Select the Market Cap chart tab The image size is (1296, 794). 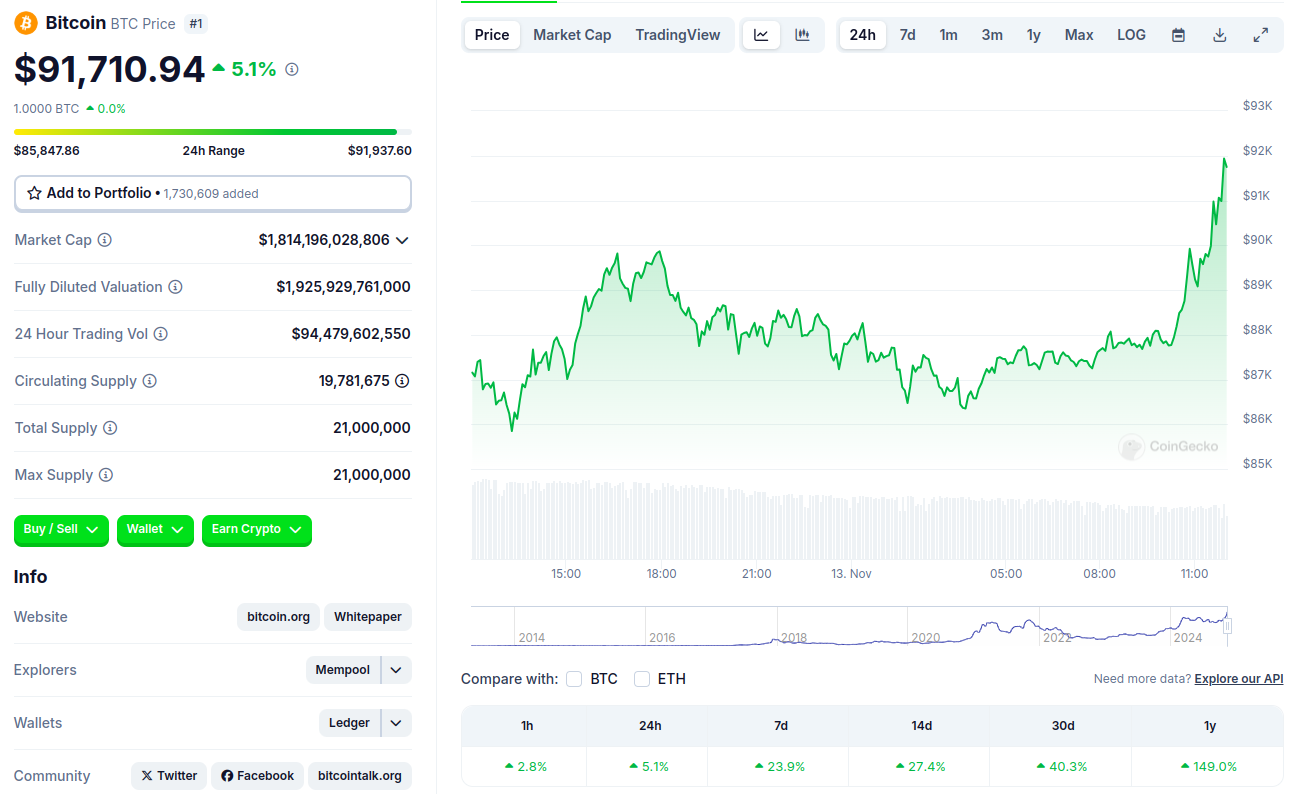[x=572, y=35]
